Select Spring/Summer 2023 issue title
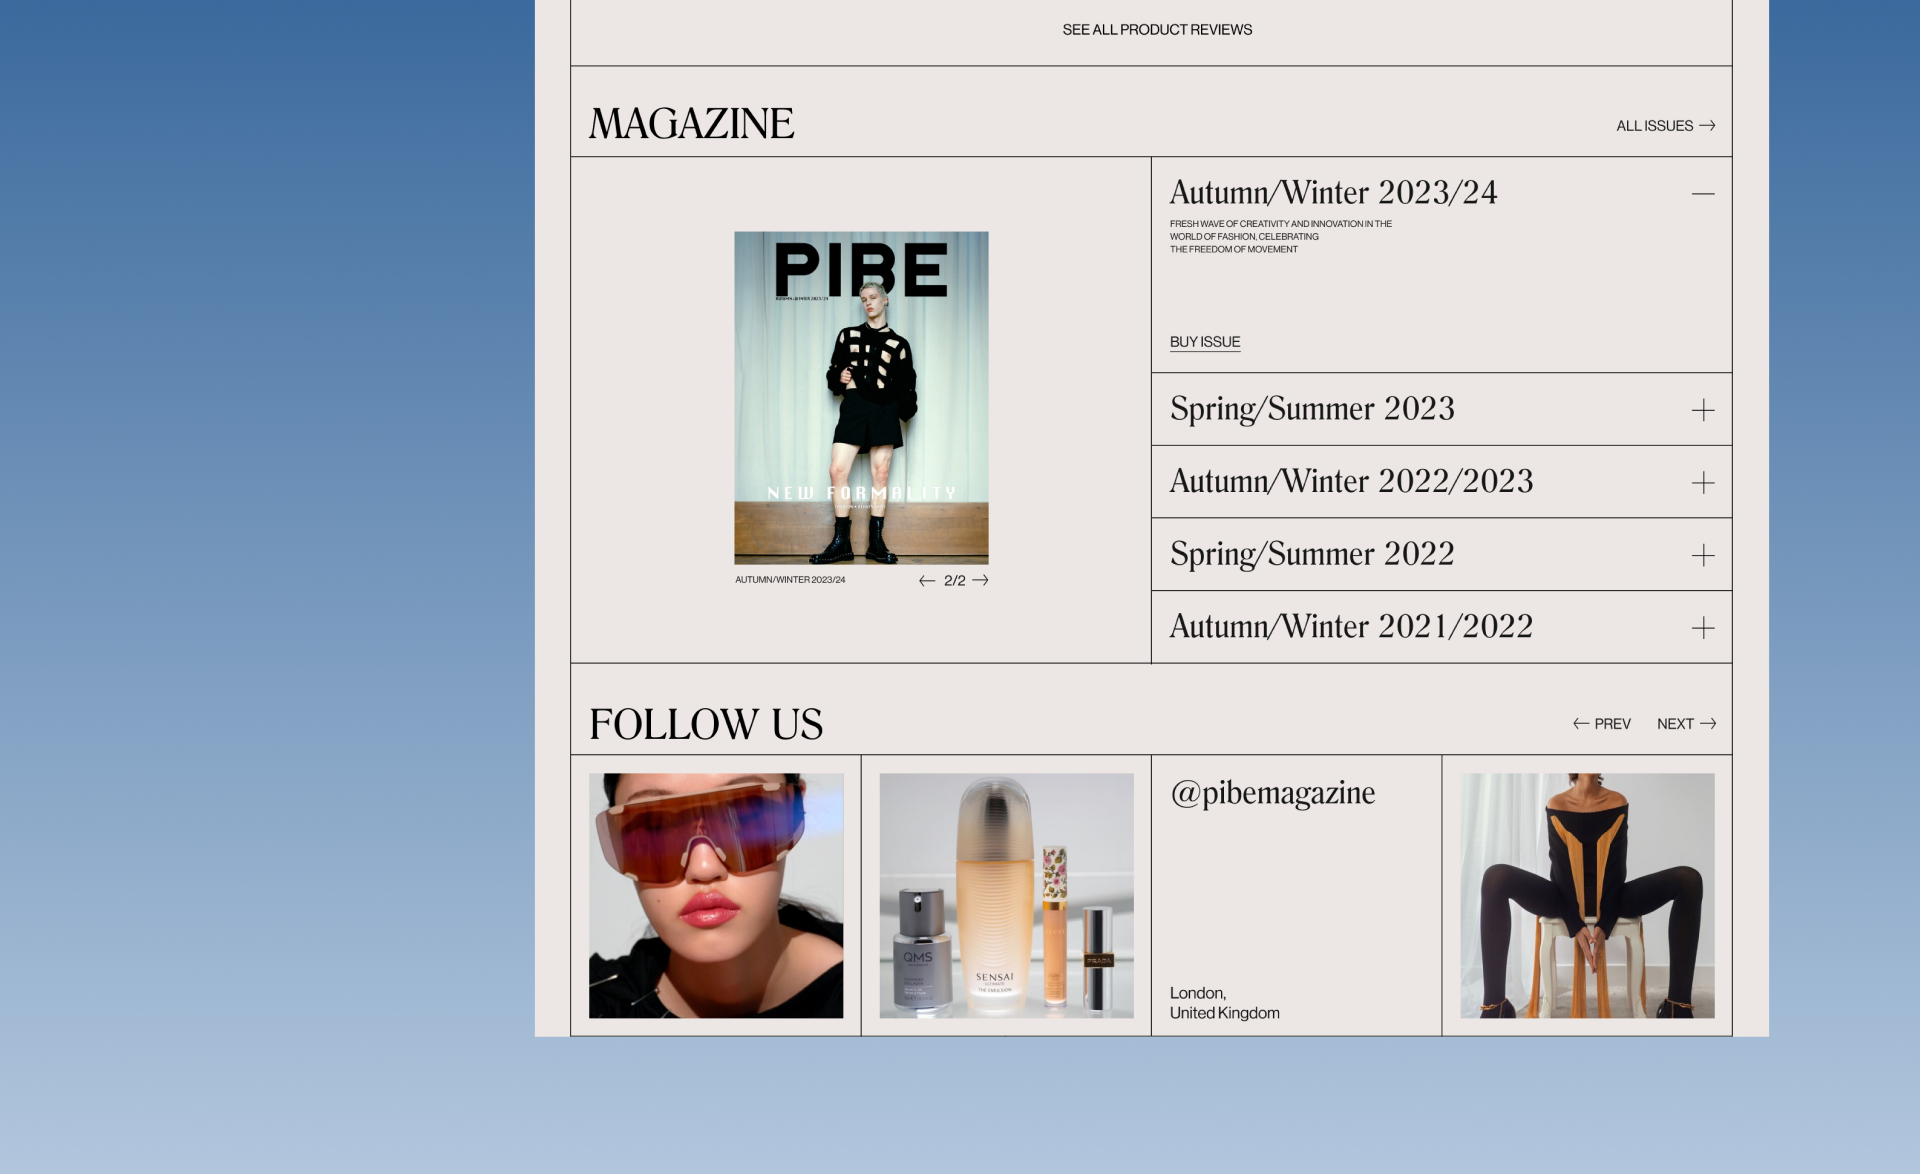 pos(1312,409)
